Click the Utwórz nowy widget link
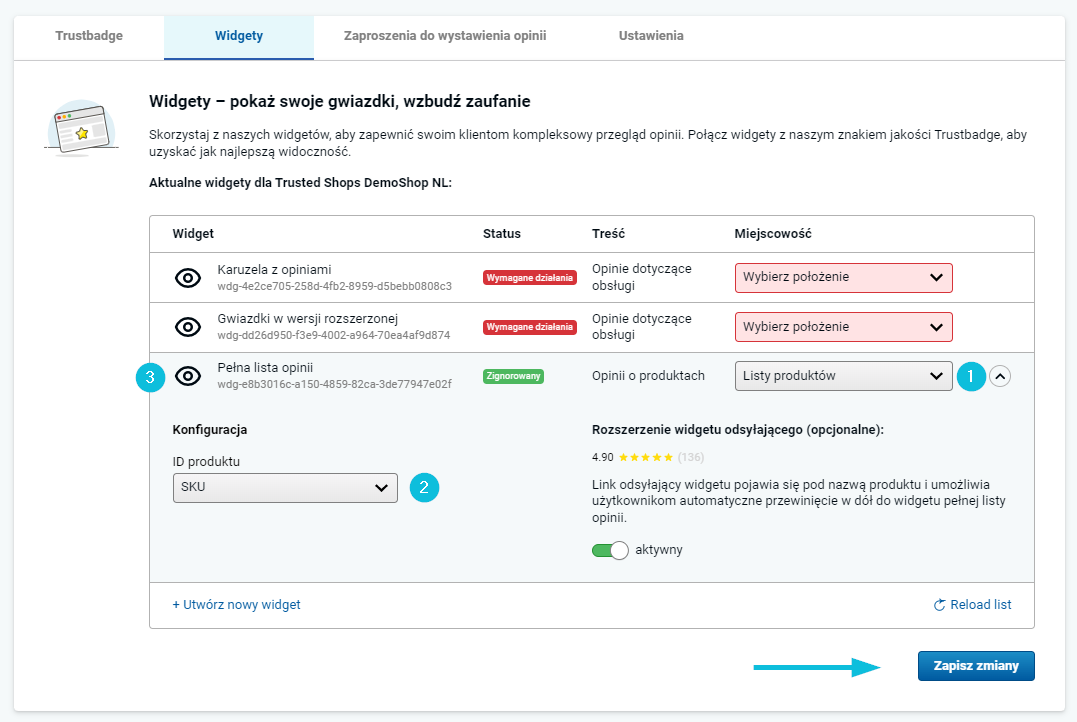The image size is (1077, 722). click(x=236, y=605)
